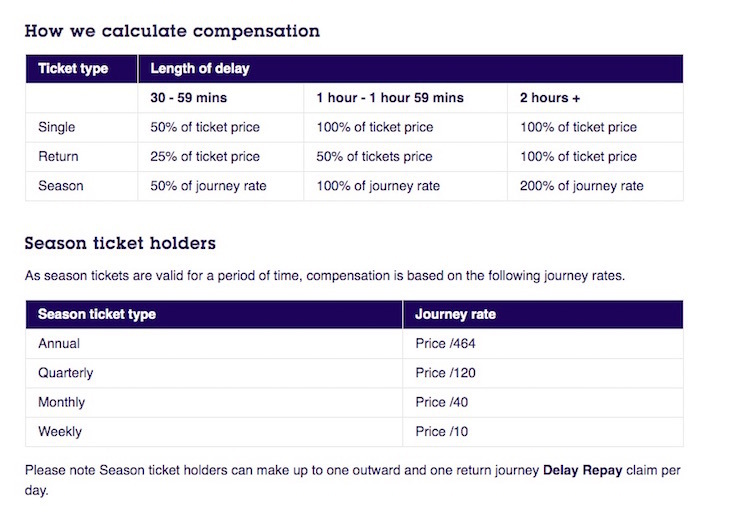Select the 'Price /464' cell
This screenshot has width=730, height=515.
(x=445, y=343)
